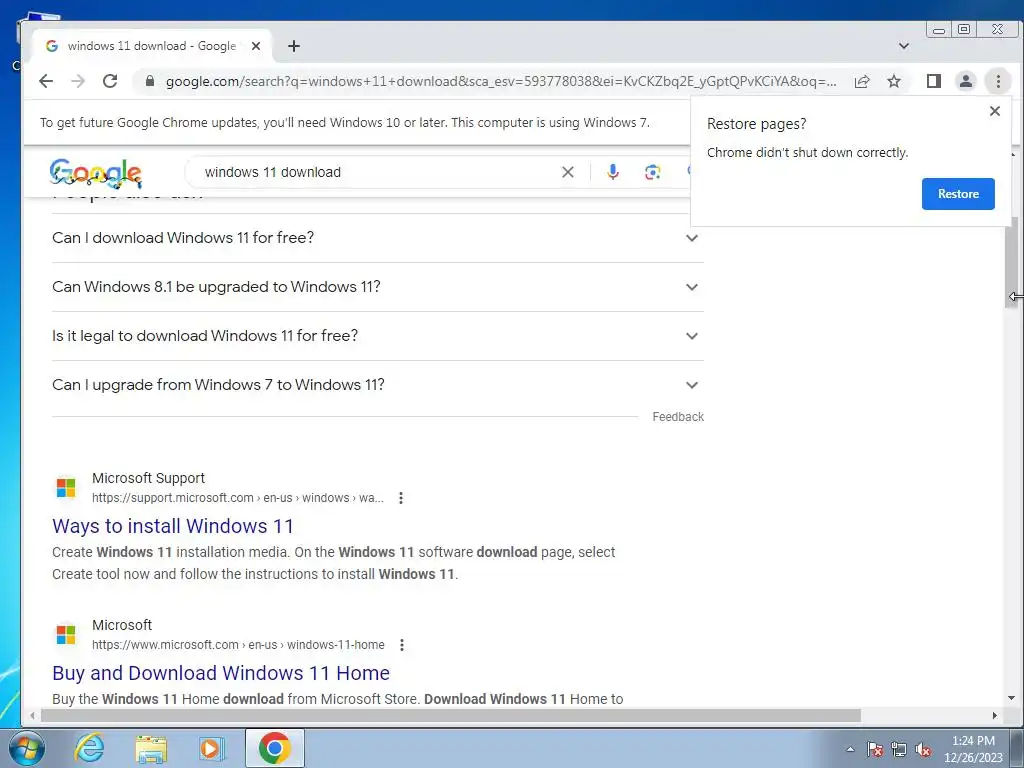Image resolution: width=1024 pixels, height=768 pixels.
Task: Open Chrome side panel
Action: click(934, 81)
